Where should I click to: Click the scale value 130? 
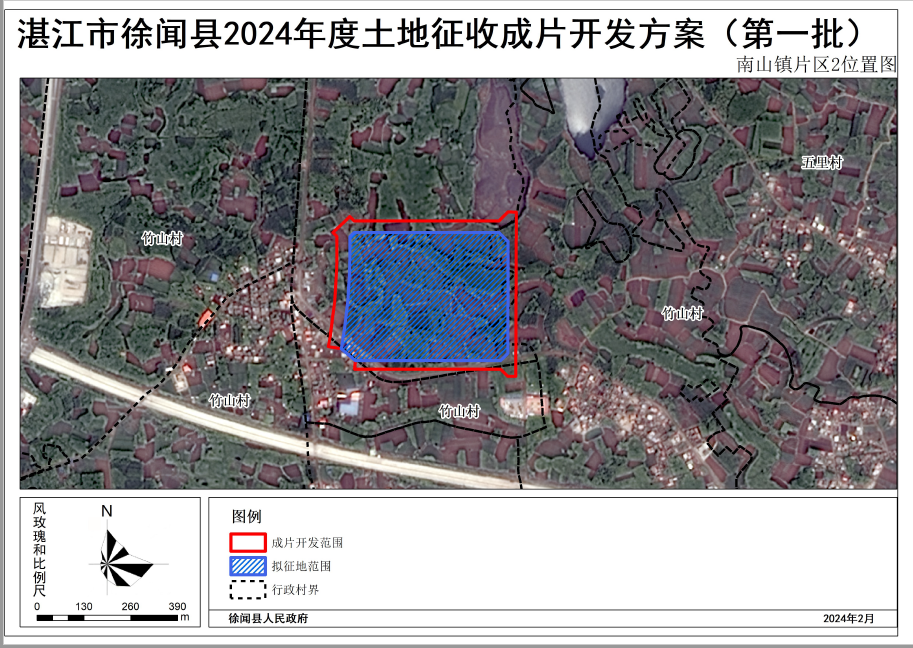[x=83, y=606]
